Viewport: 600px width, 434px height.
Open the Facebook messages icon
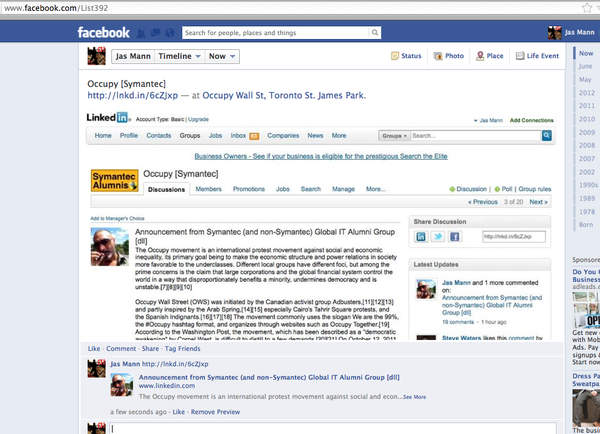[155, 33]
